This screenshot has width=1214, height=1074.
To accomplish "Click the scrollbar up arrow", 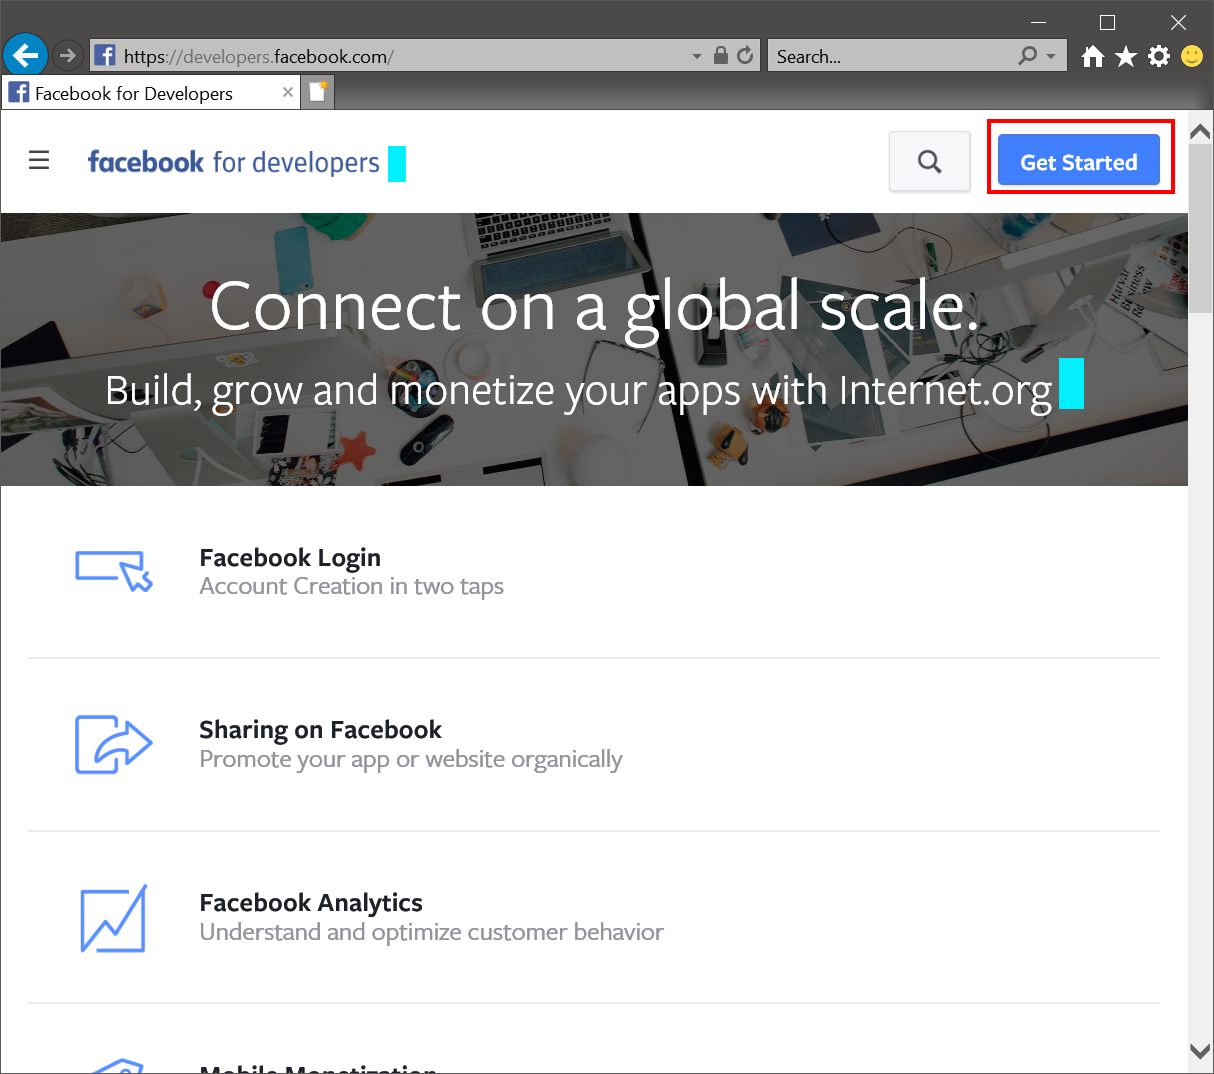I will [x=1200, y=132].
